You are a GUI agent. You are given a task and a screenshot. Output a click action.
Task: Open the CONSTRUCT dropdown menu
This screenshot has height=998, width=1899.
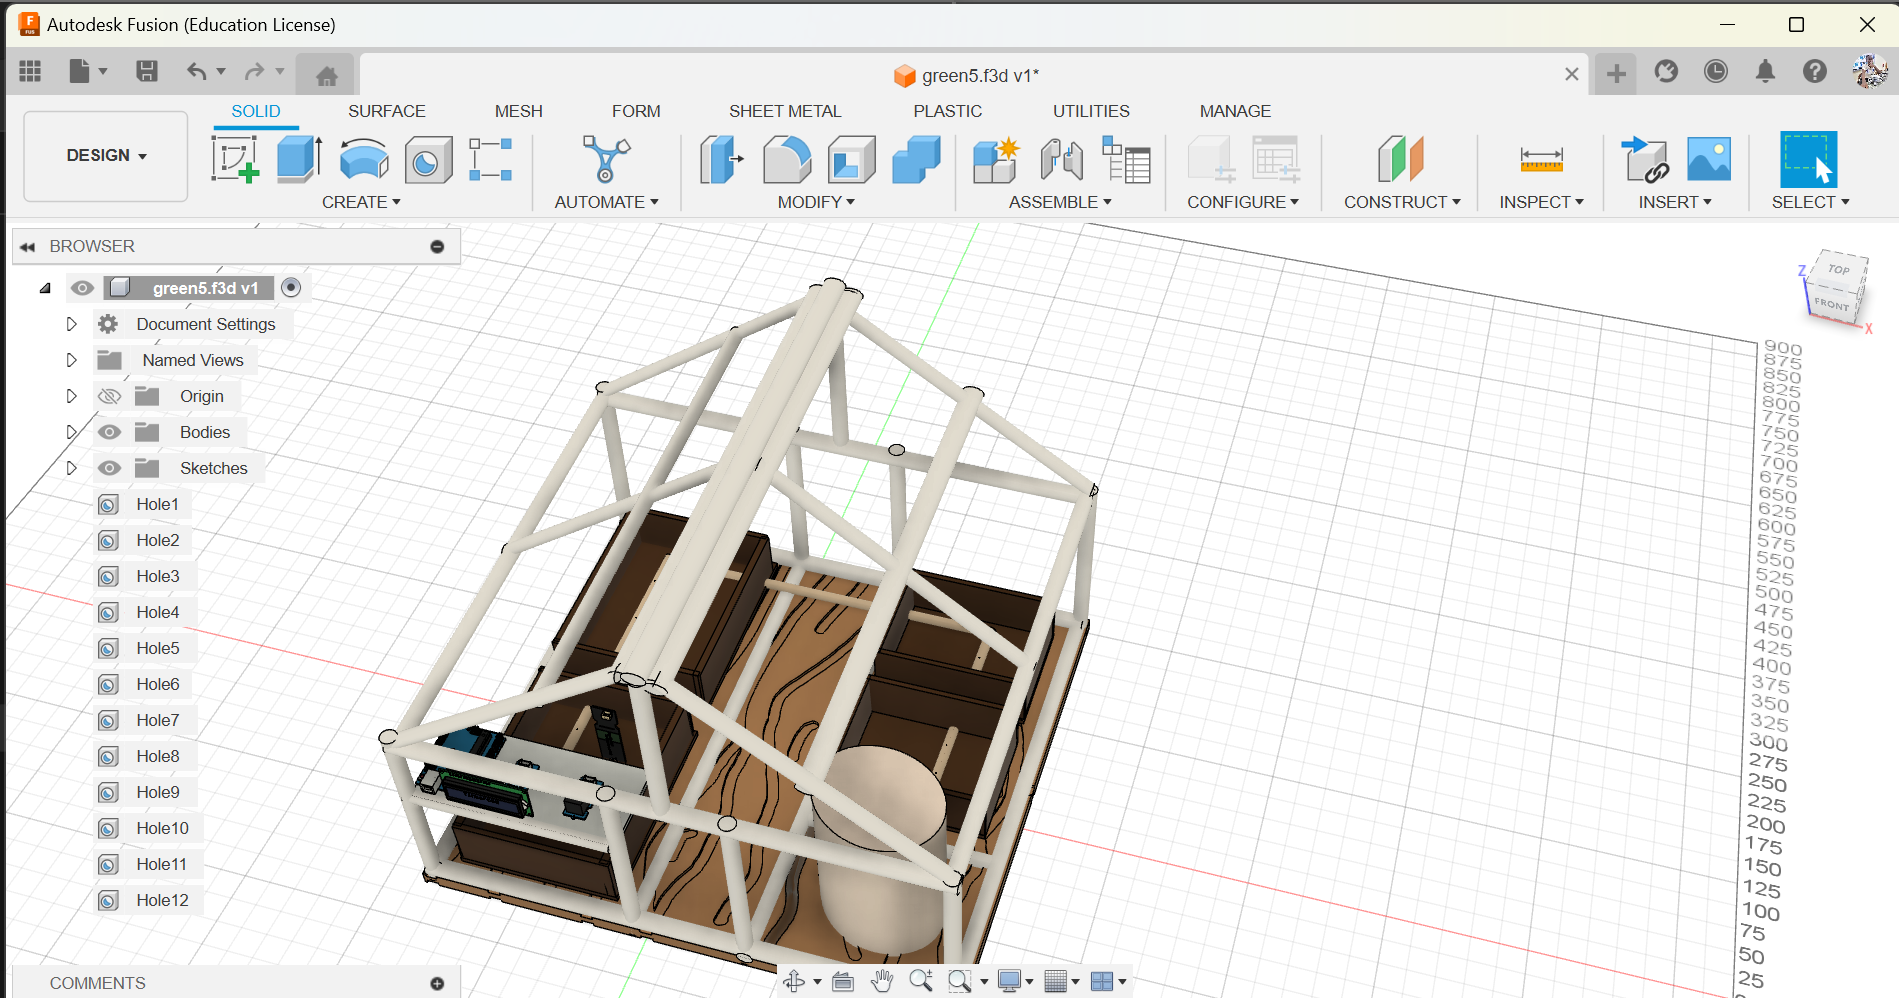tap(1402, 202)
